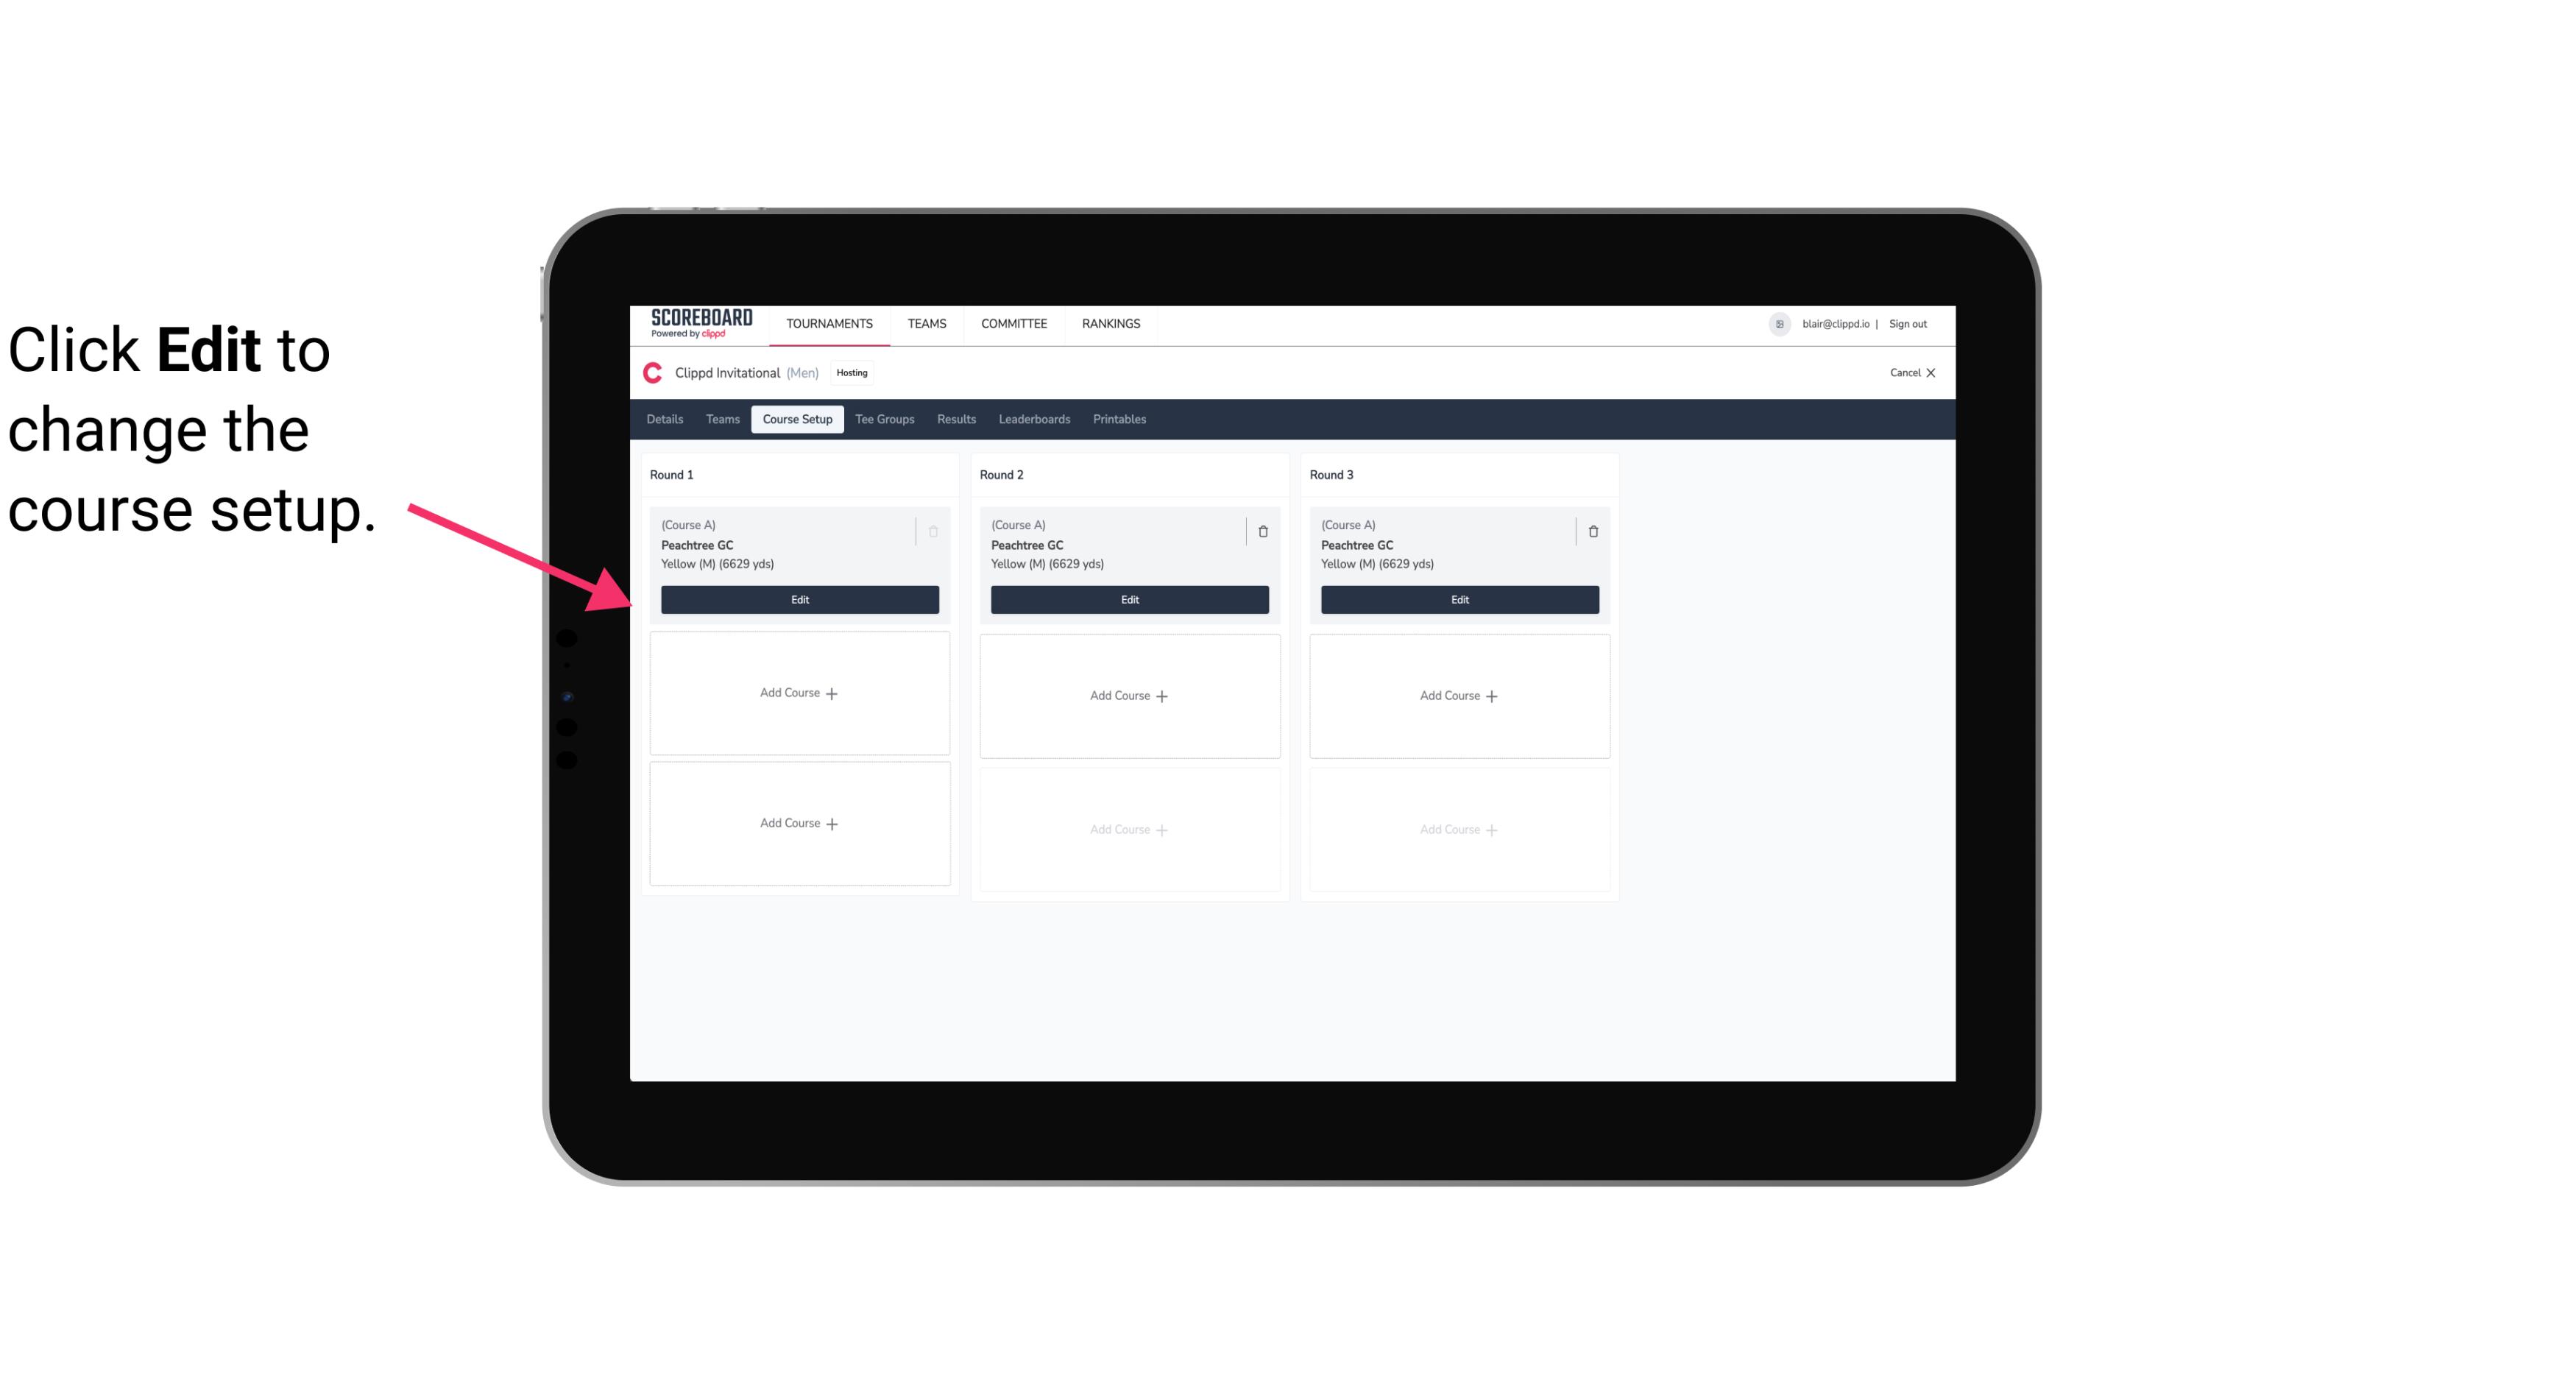Select the Course Setup tab
The height and width of the screenshot is (1386, 2576).
coord(796,418)
